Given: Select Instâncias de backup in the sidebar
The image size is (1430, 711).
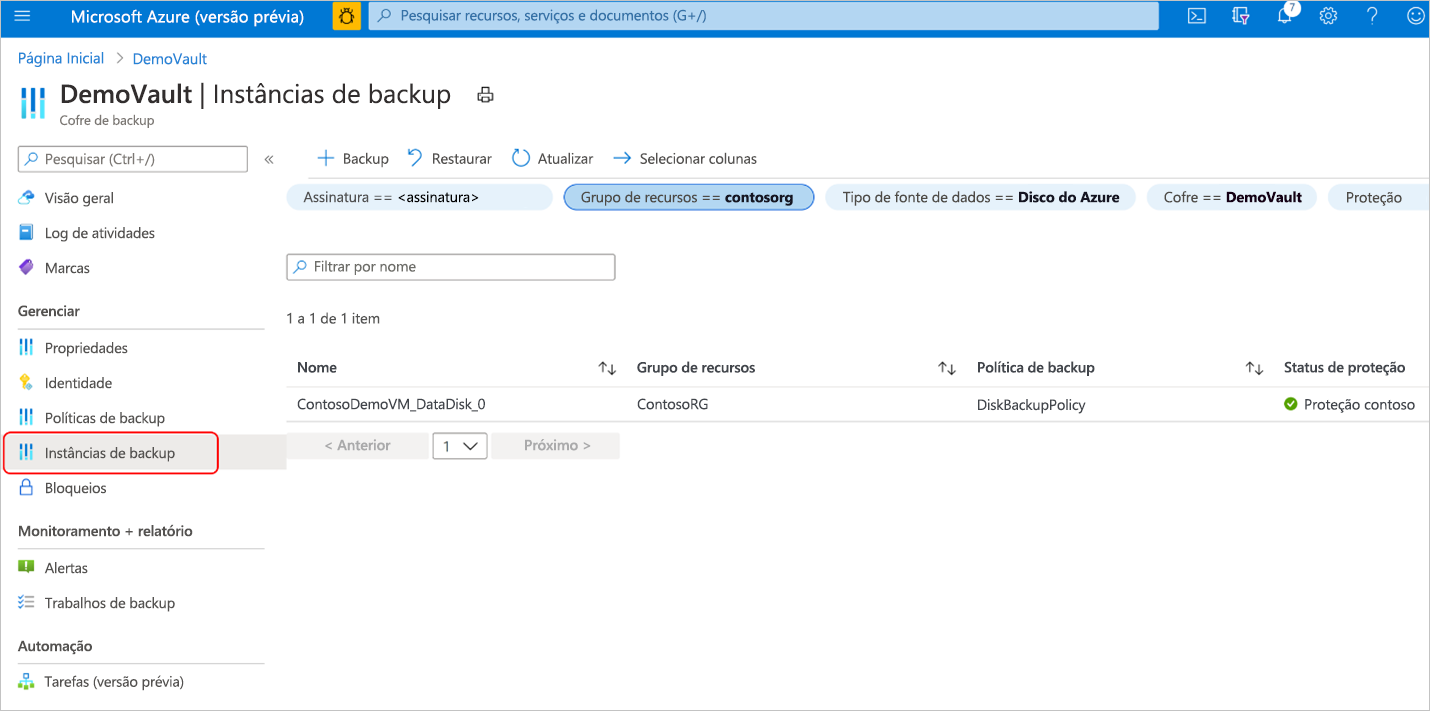Looking at the screenshot, I should click(110, 453).
